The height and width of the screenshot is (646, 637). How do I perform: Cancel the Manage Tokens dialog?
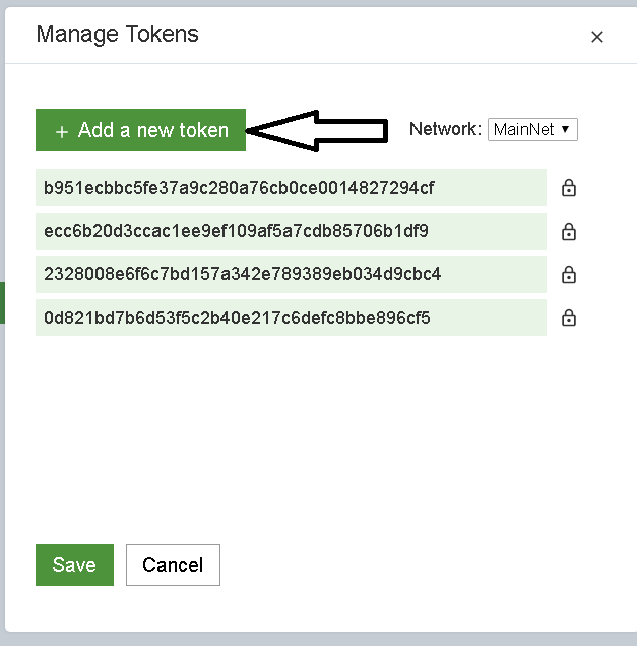coord(172,565)
